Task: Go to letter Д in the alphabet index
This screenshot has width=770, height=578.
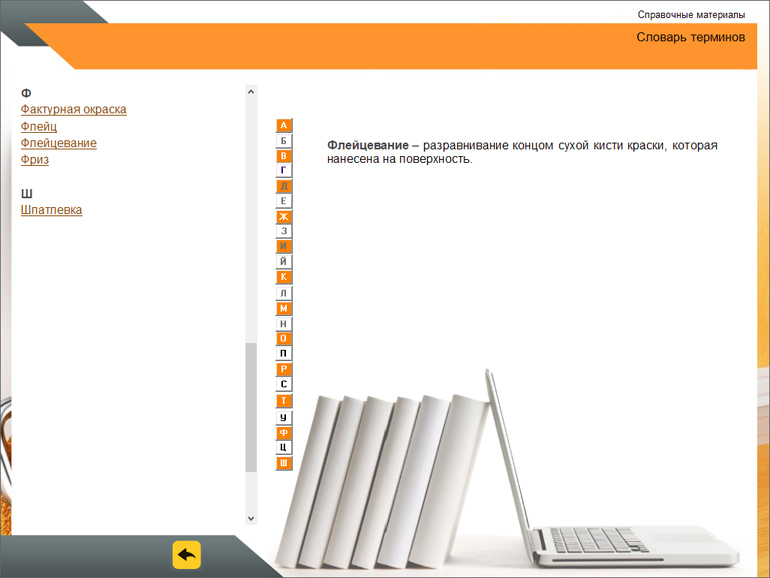Action: pos(284,186)
